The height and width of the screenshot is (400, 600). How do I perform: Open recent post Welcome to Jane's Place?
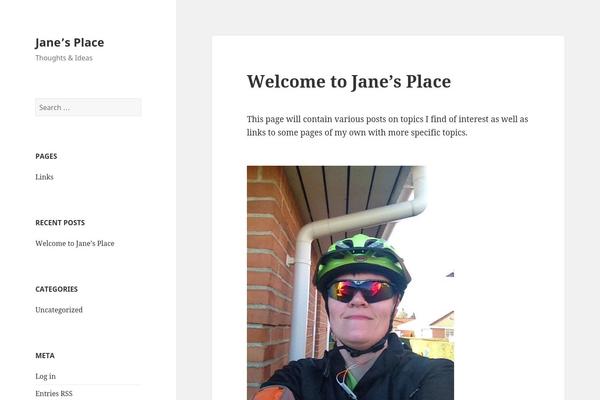[x=75, y=243]
